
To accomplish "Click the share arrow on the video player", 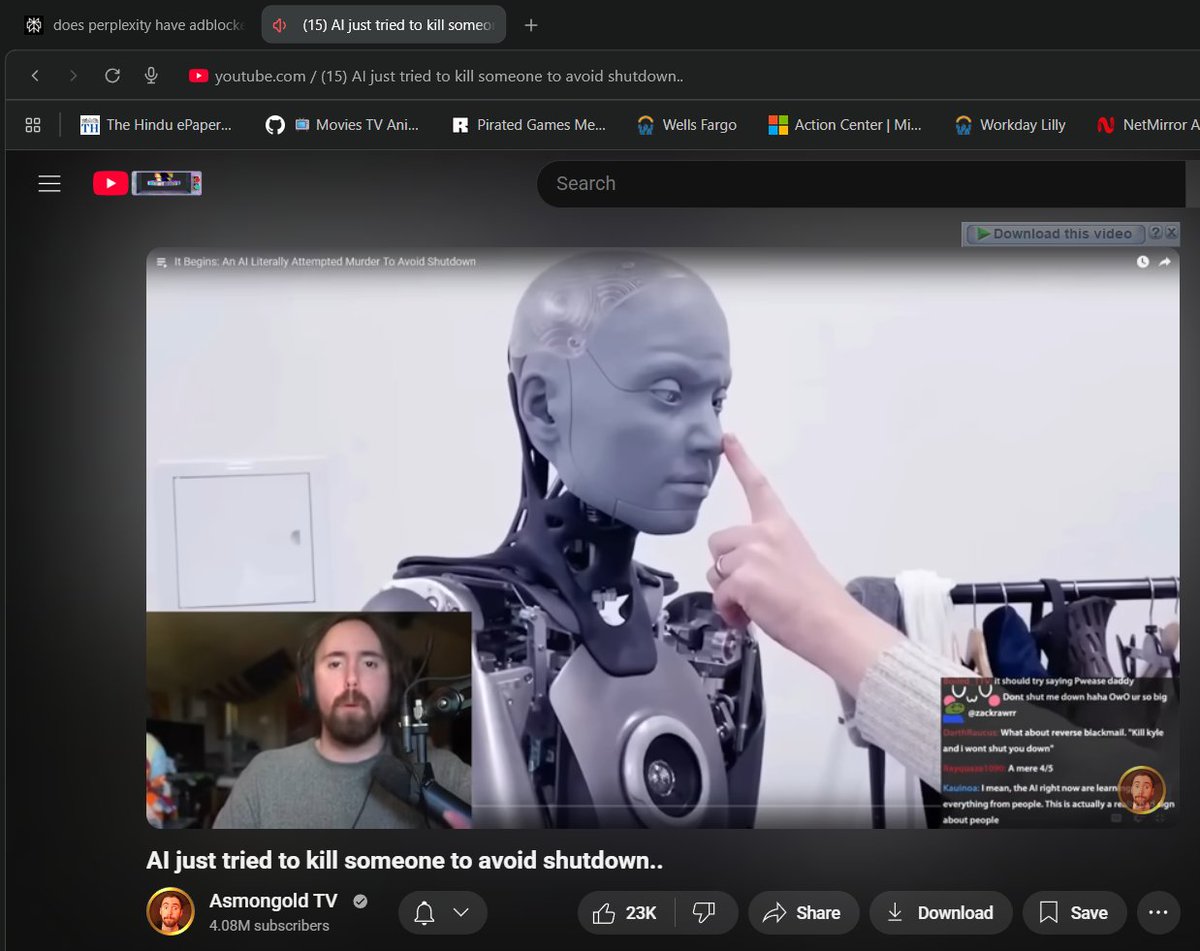I will click(1164, 261).
